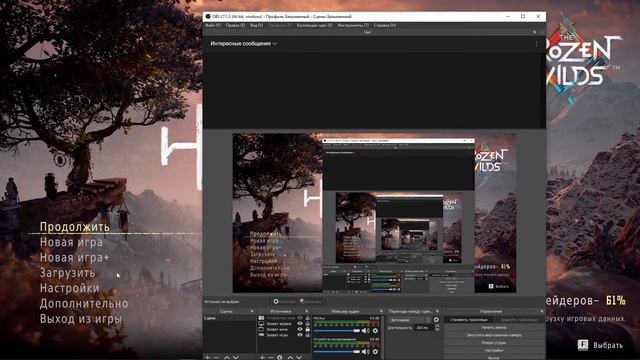
Task: Open the Правка menu in OBS
Action: 235,25
